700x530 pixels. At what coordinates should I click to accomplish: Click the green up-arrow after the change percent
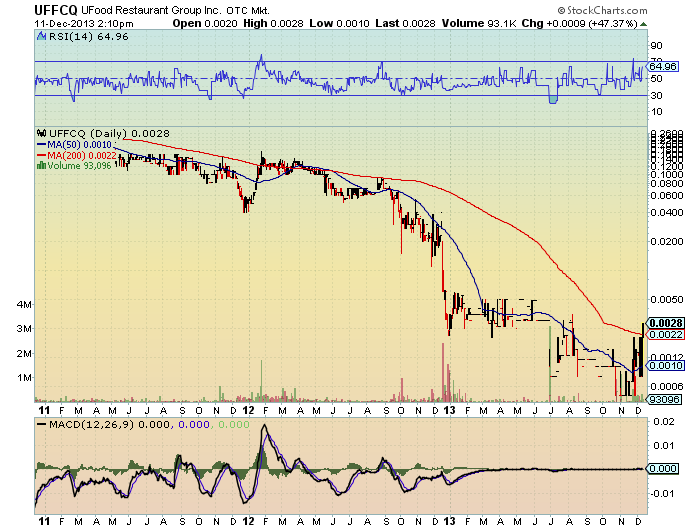[x=643, y=24]
